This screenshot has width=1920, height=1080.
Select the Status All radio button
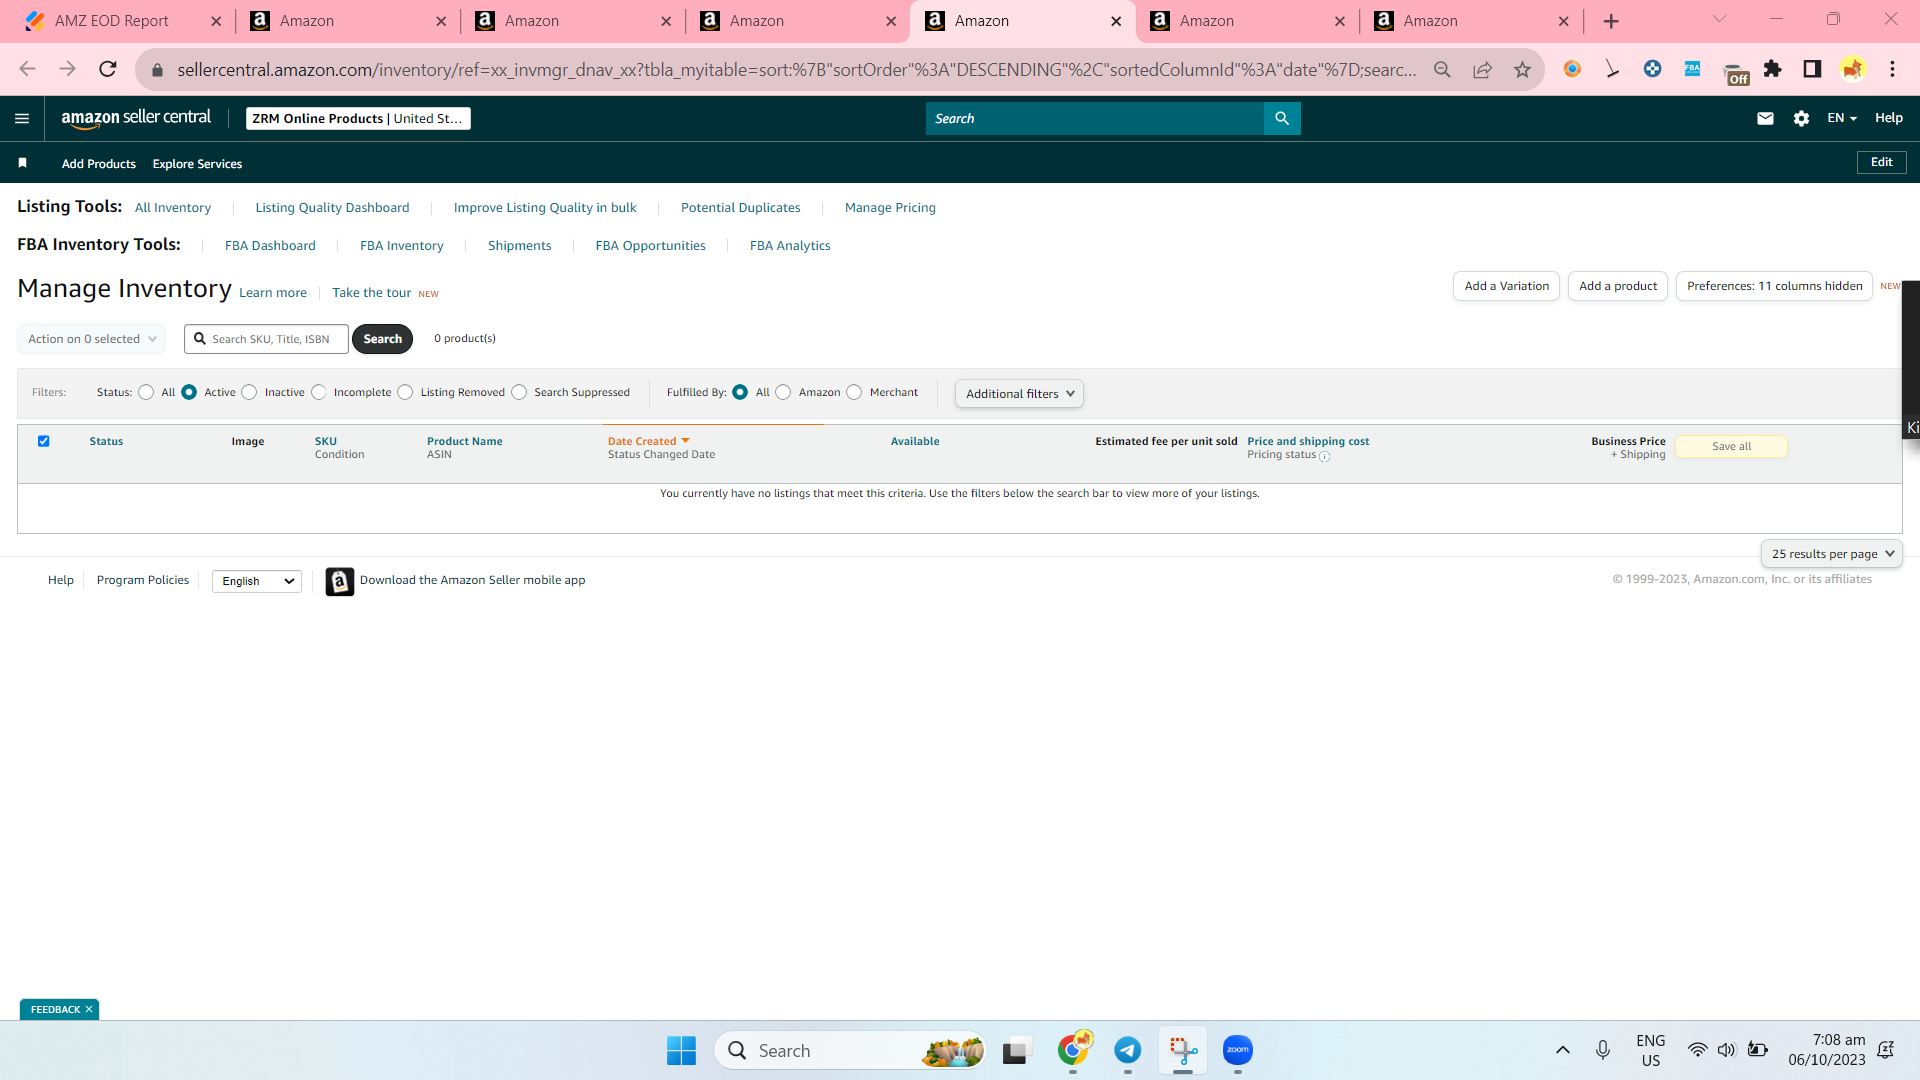[146, 392]
